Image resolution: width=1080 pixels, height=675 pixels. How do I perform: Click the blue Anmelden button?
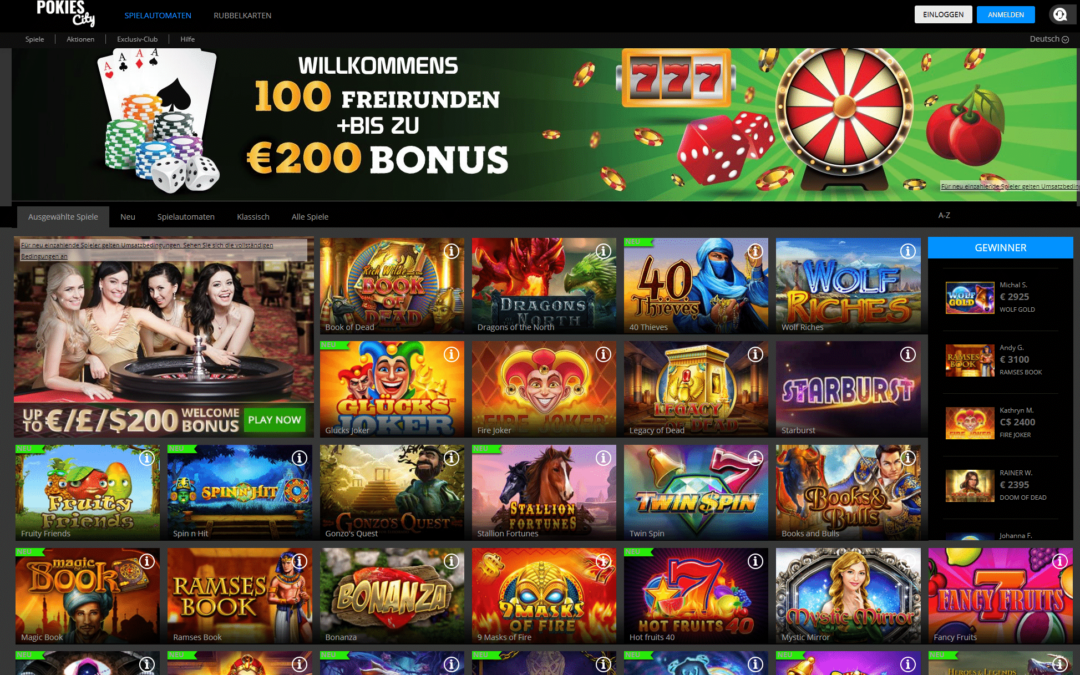(x=1006, y=14)
